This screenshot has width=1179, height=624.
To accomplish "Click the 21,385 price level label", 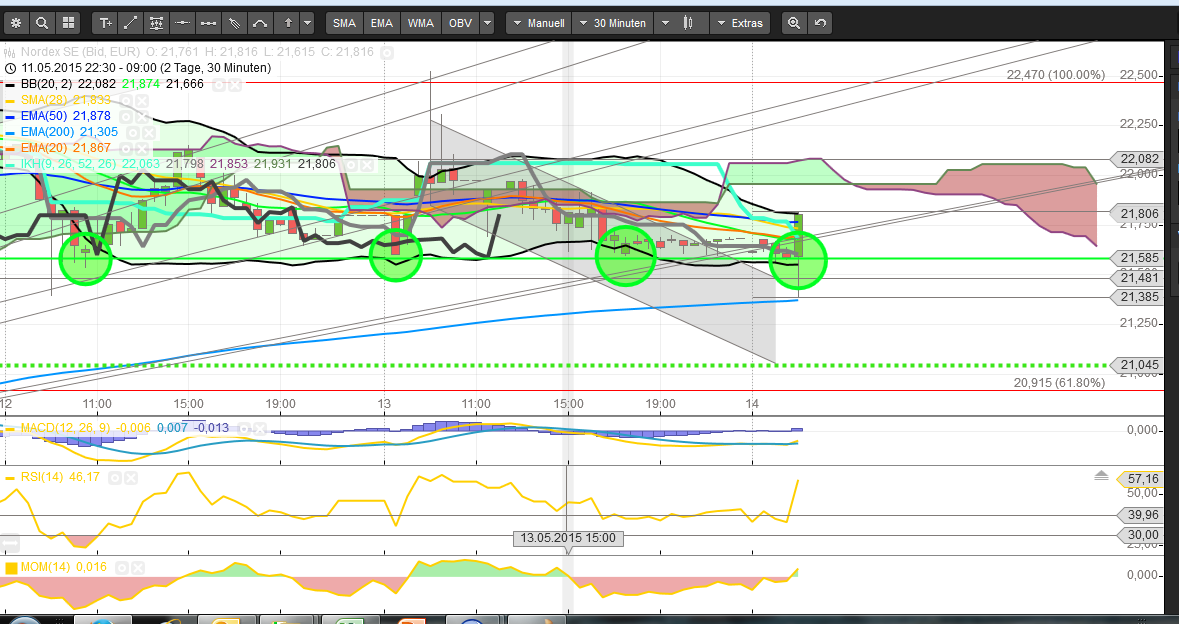I will [1139, 297].
